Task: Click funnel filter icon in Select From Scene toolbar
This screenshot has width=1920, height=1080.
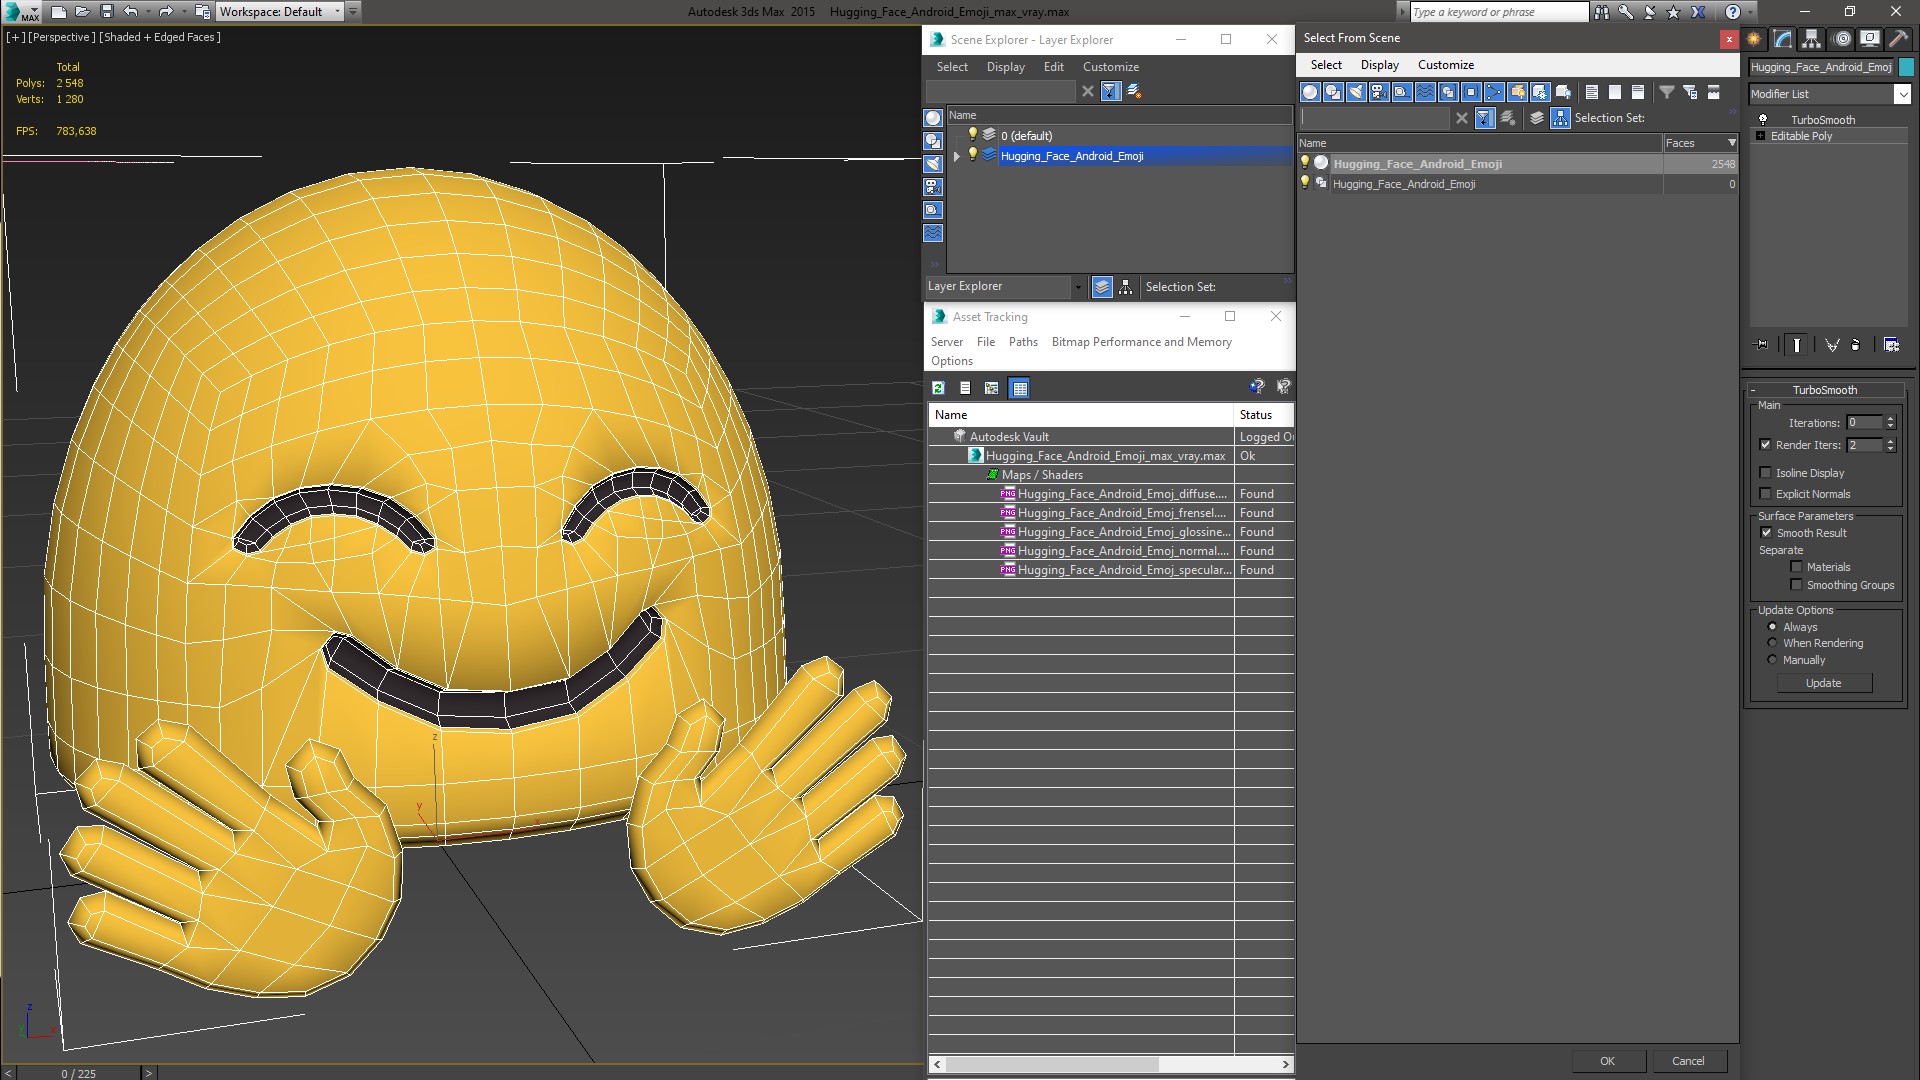Action: 1667,92
